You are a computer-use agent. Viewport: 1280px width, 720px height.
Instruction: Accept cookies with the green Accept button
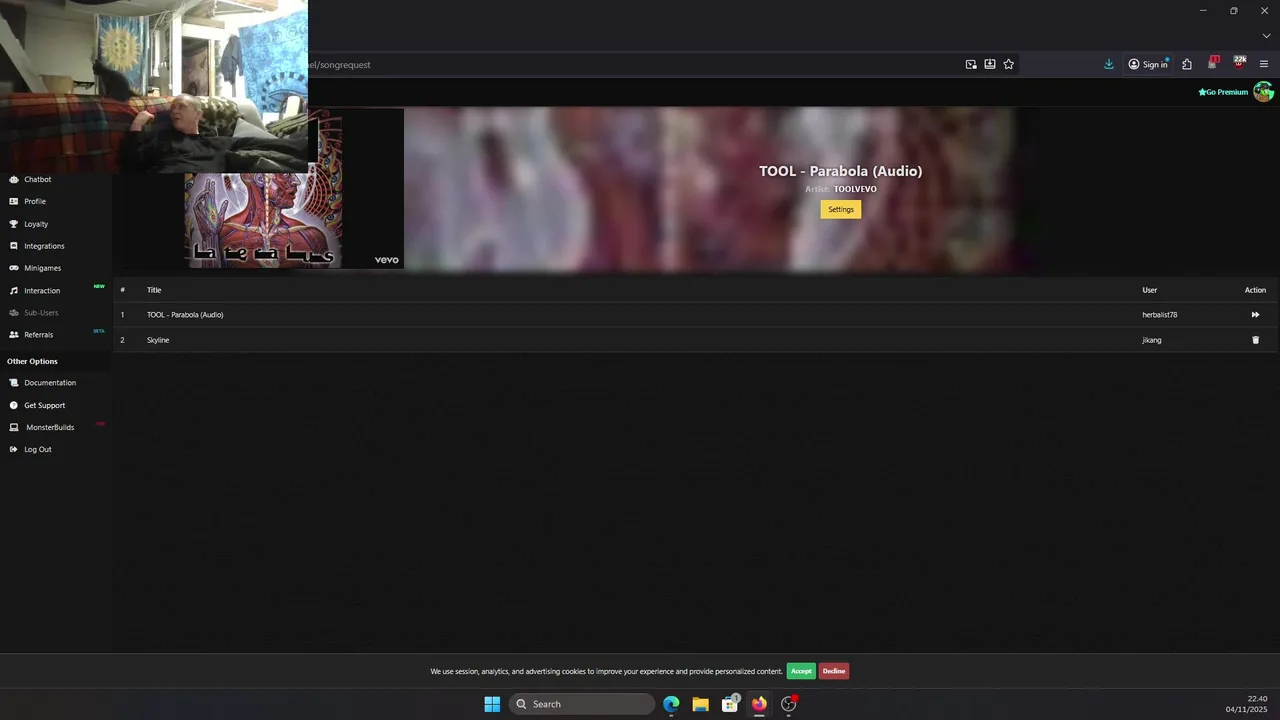click(x=801, y=671)
